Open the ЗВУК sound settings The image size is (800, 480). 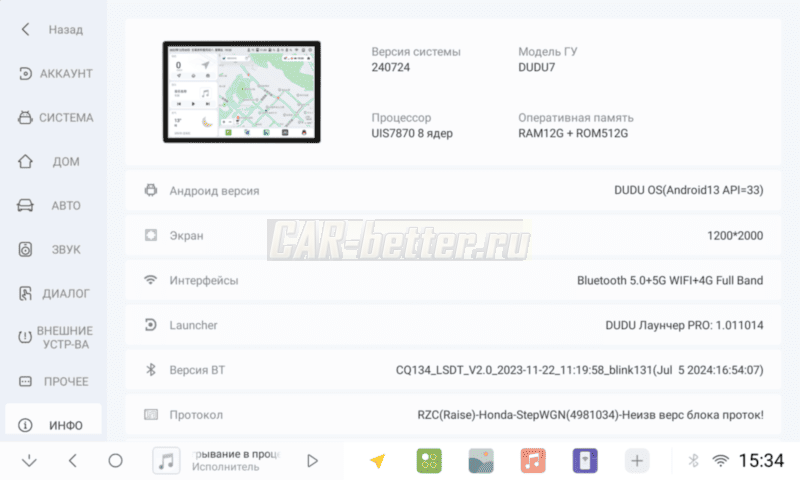pos(54,250)
